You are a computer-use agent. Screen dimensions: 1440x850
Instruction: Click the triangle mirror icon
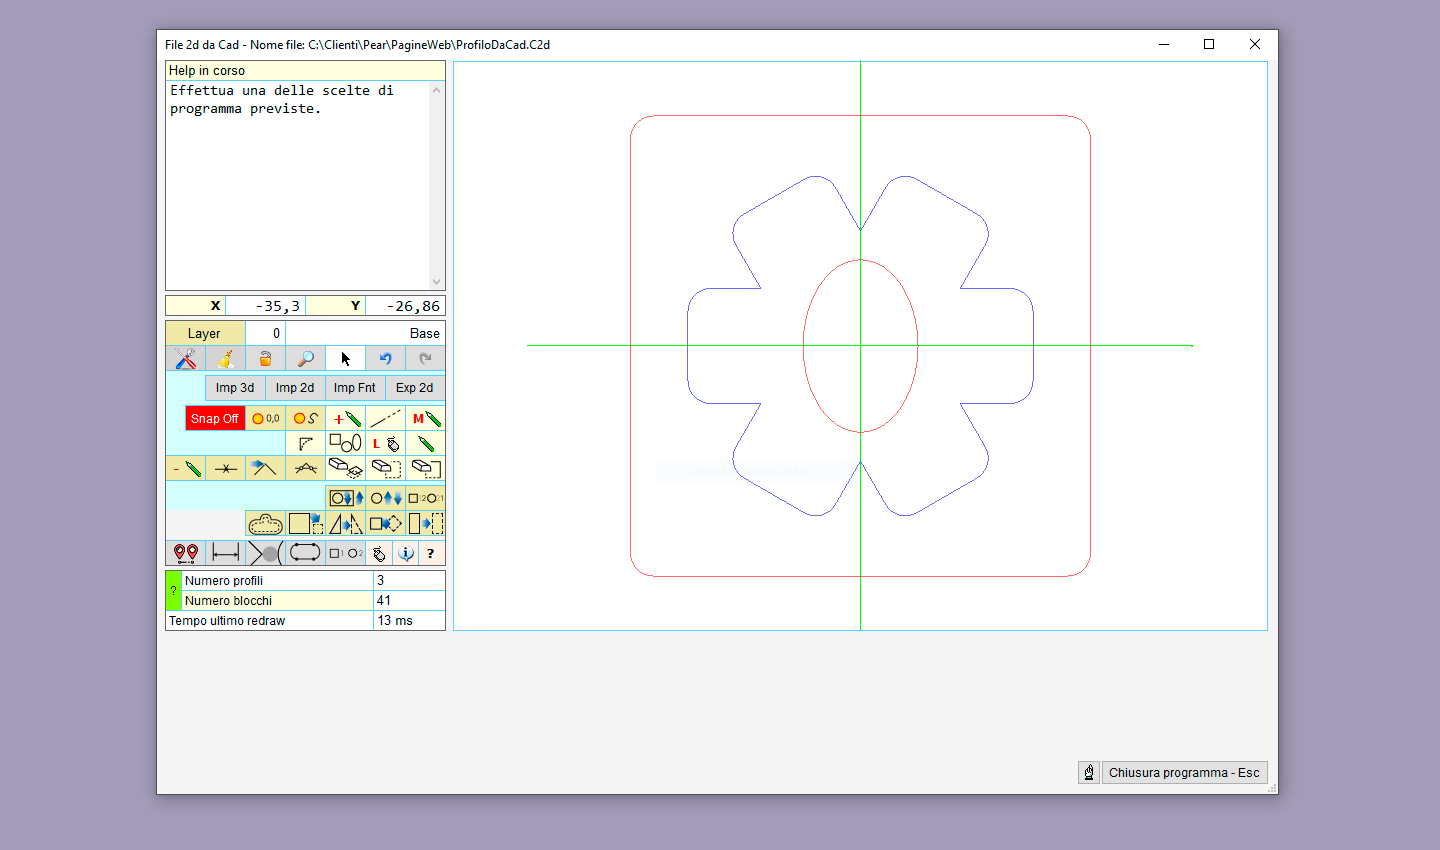click(x=345, y=523)
